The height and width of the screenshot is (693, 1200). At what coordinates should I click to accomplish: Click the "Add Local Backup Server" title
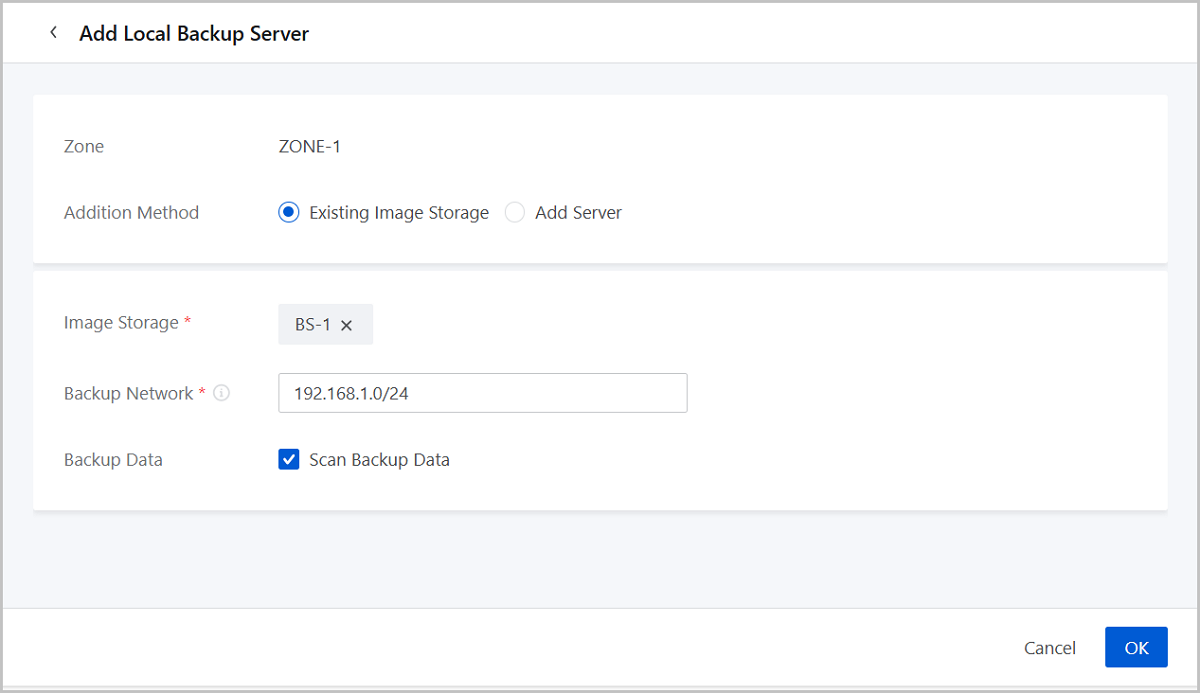point(194,33)
